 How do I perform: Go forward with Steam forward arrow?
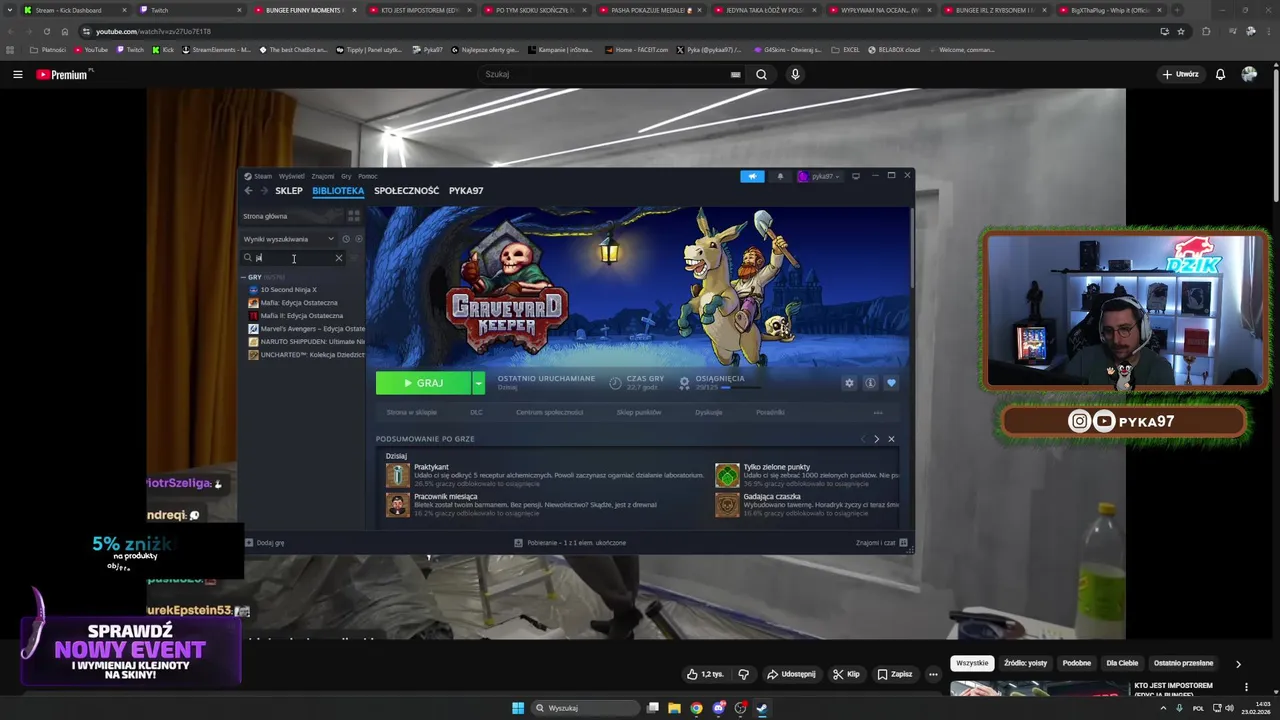263,190
